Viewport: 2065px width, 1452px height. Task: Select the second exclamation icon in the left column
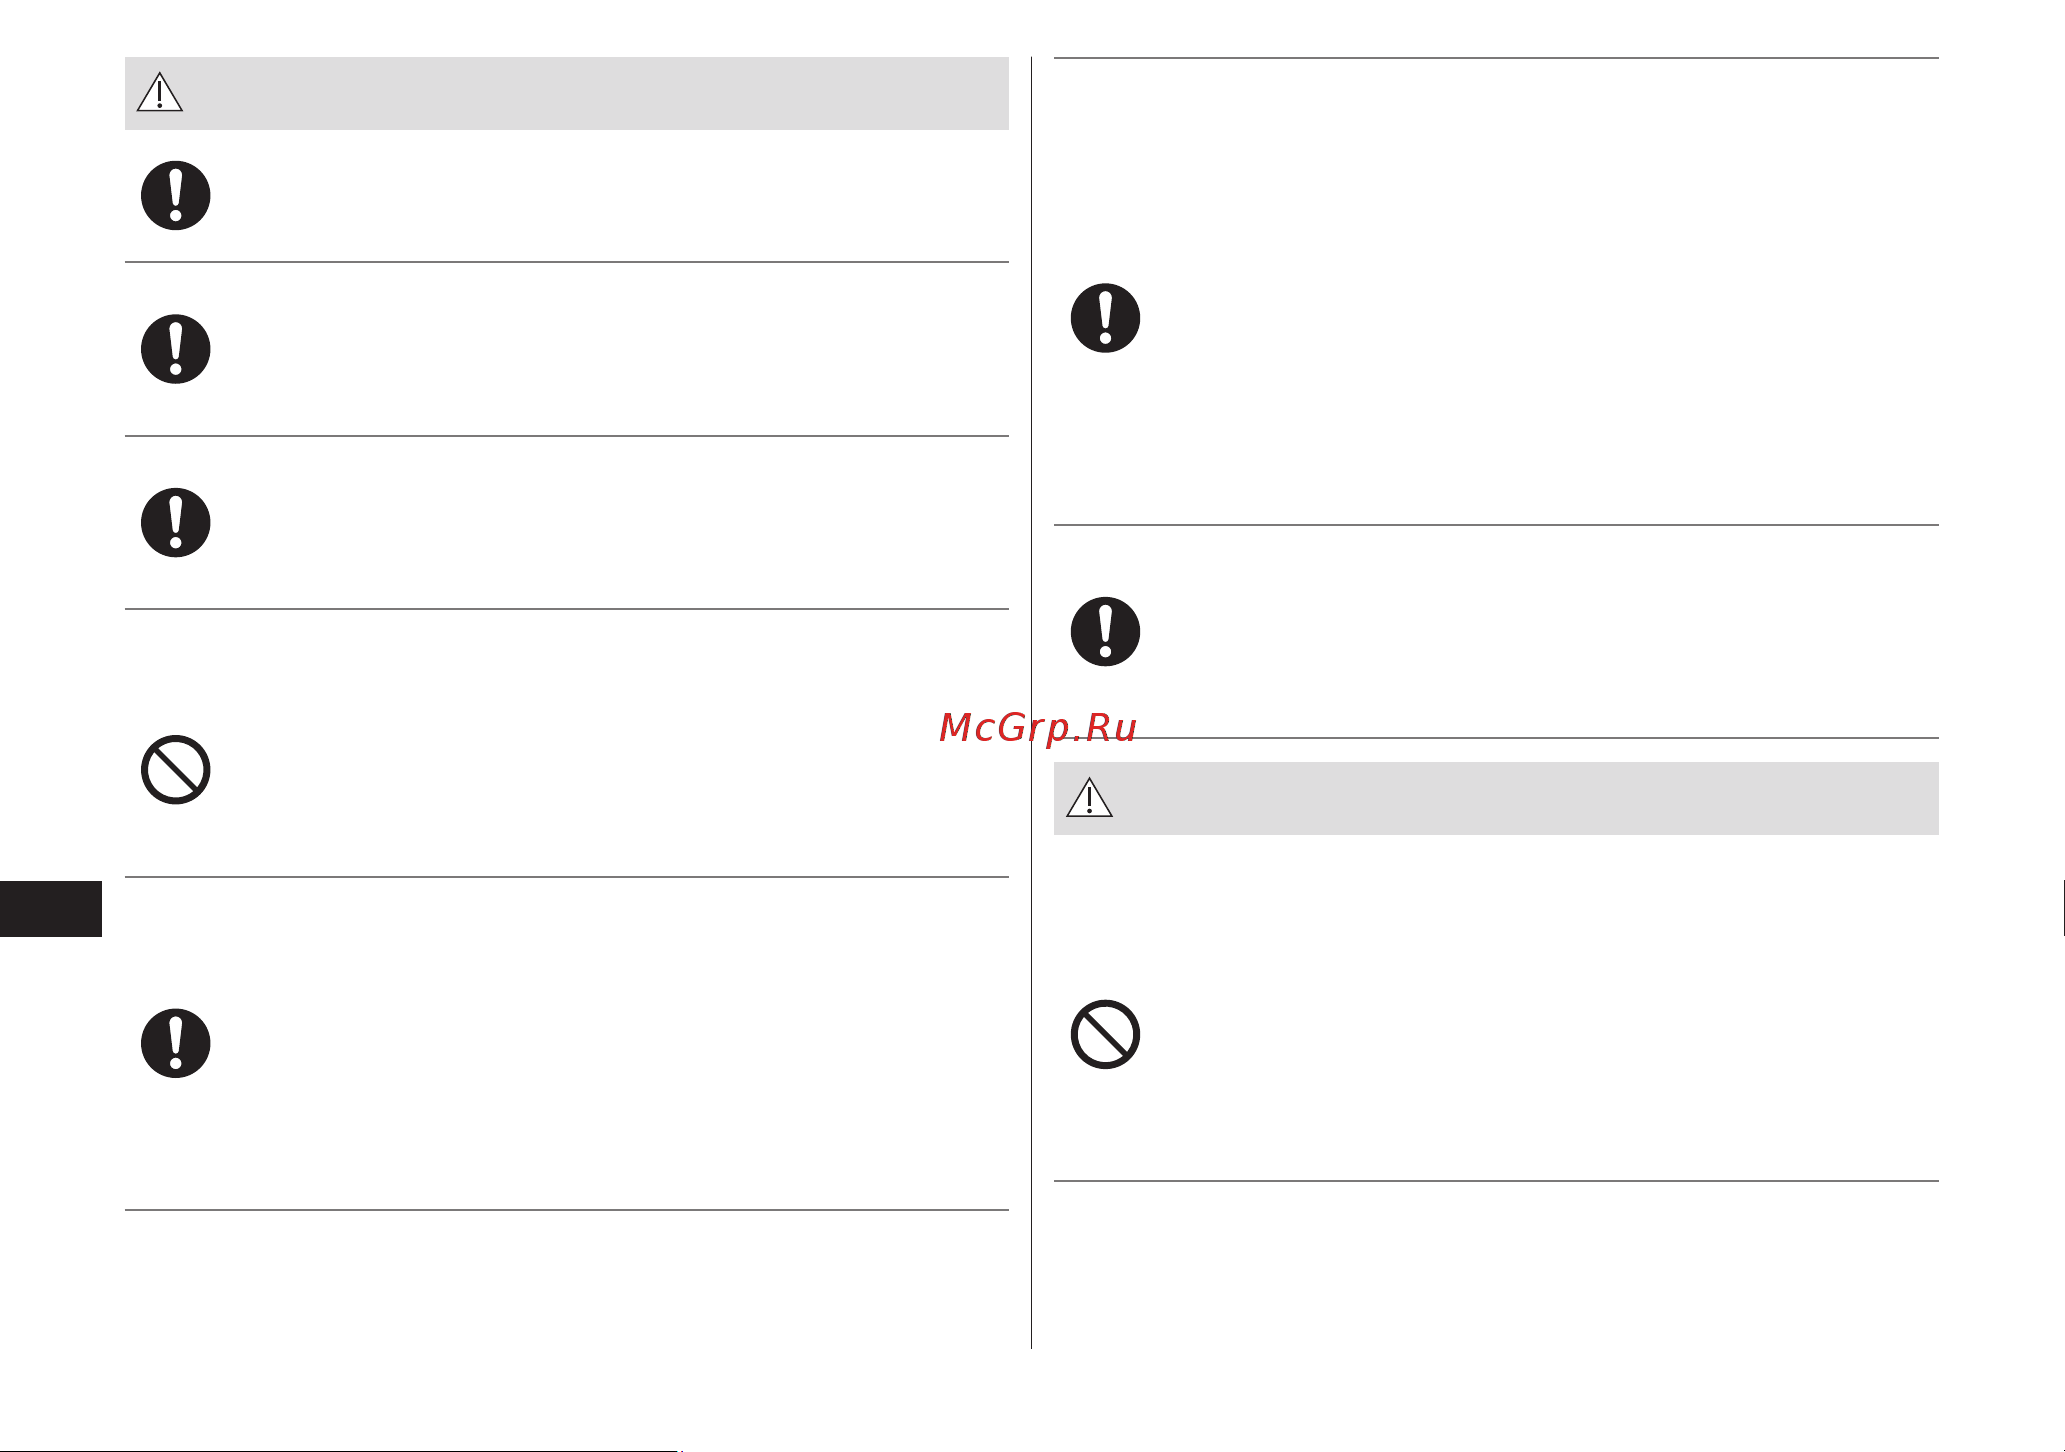tap(175, 349)
